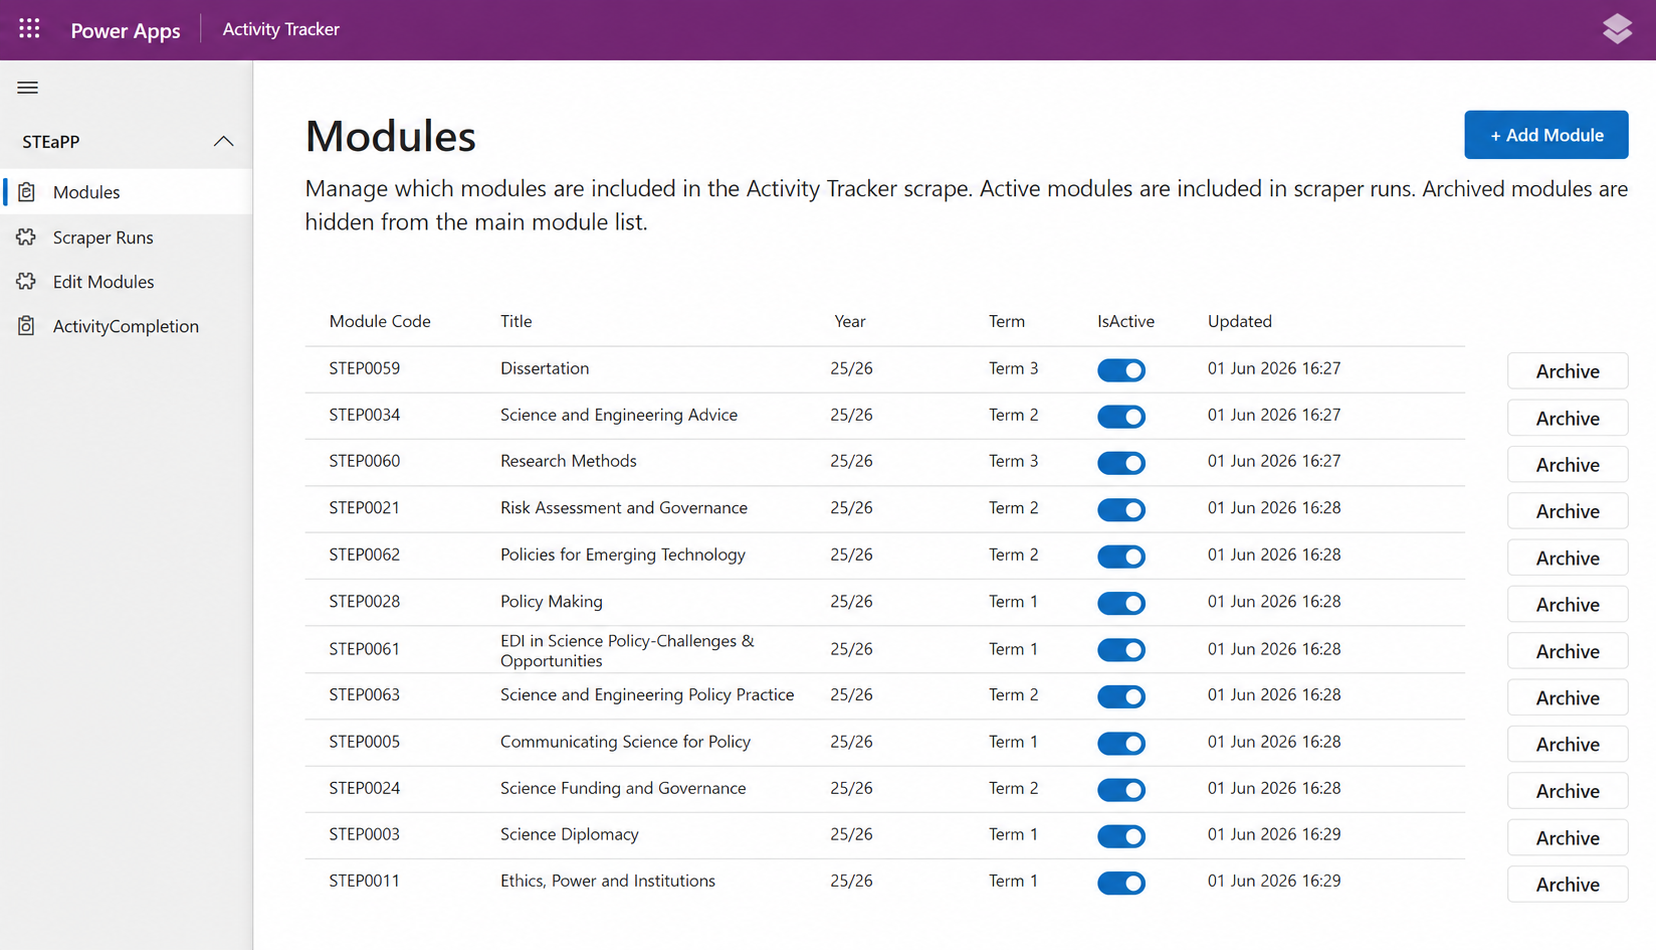Image resolution: width=1656 pixels, height=950 pixels.
Task: Archive the STEP0063 module
Action: coord(1567,698)
